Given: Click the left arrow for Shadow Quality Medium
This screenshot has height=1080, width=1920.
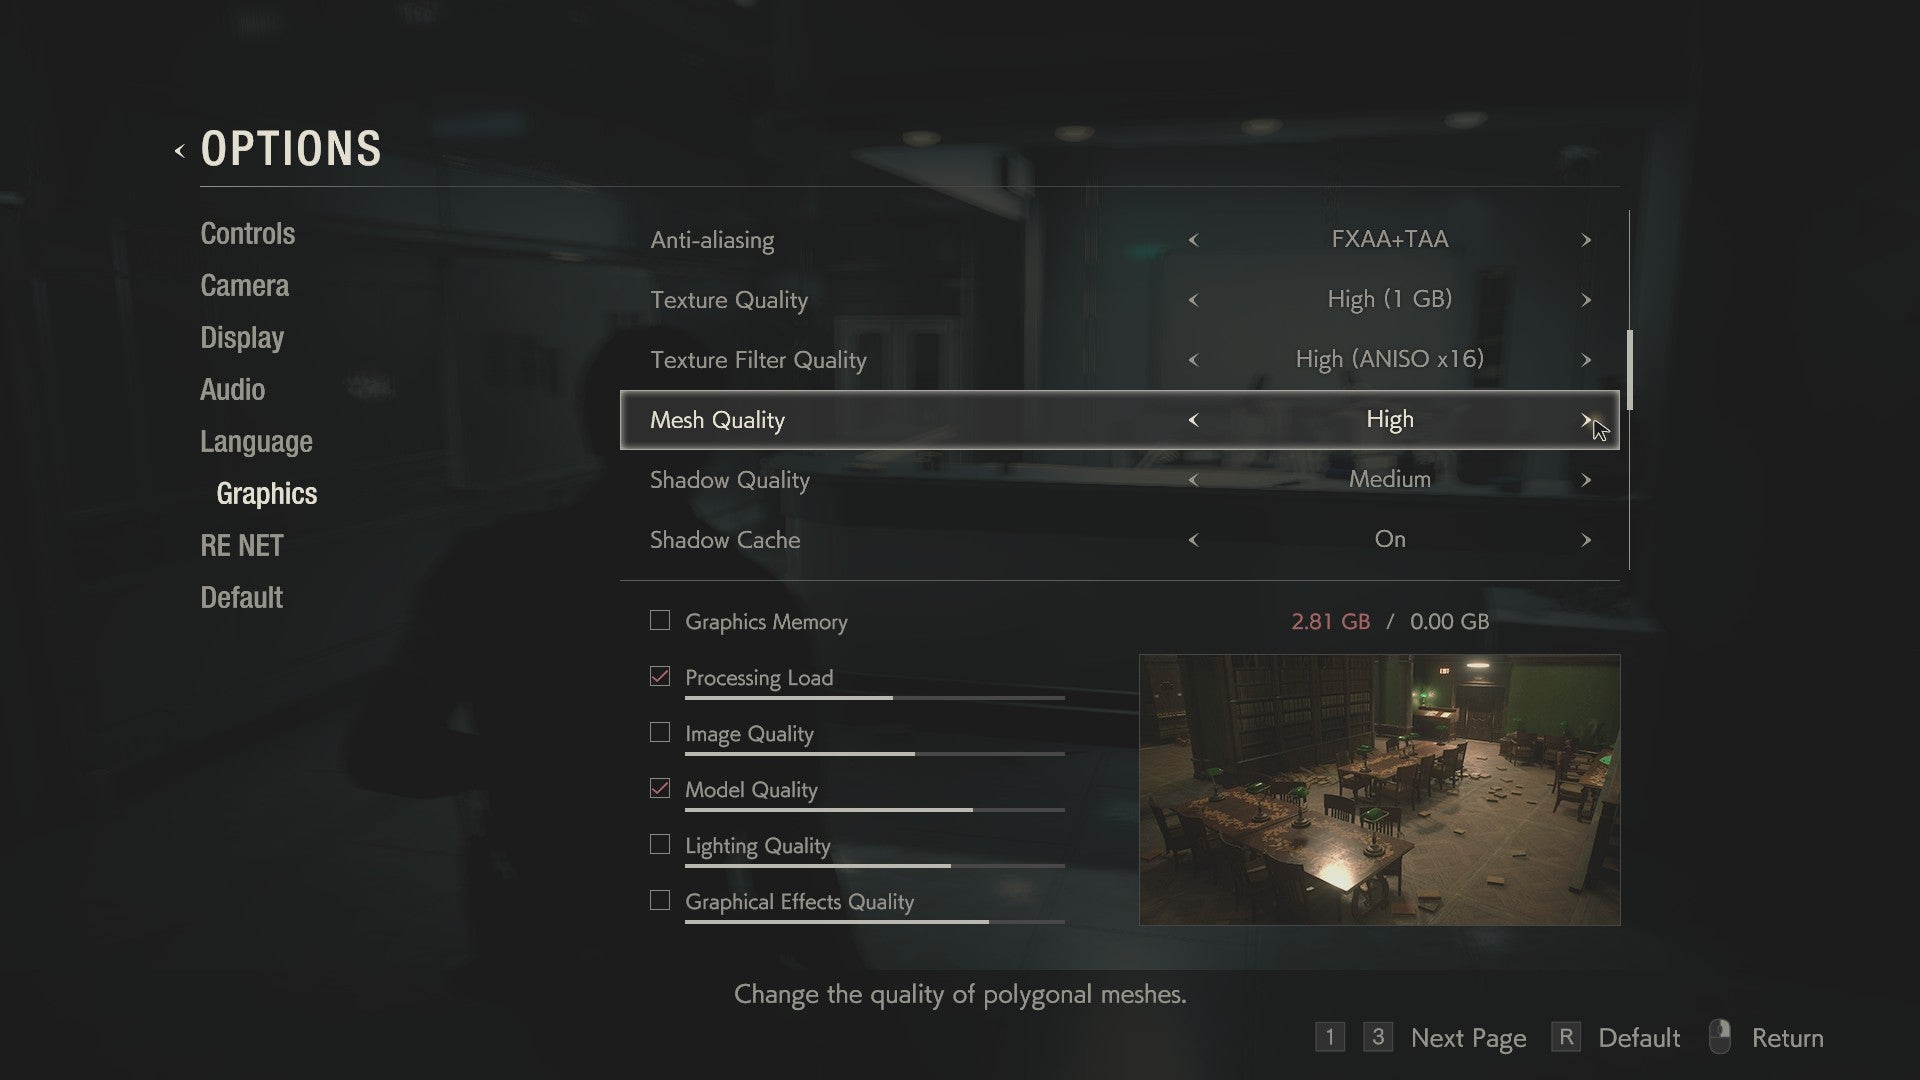Looking at the screenshot, I should (1193, 479).
